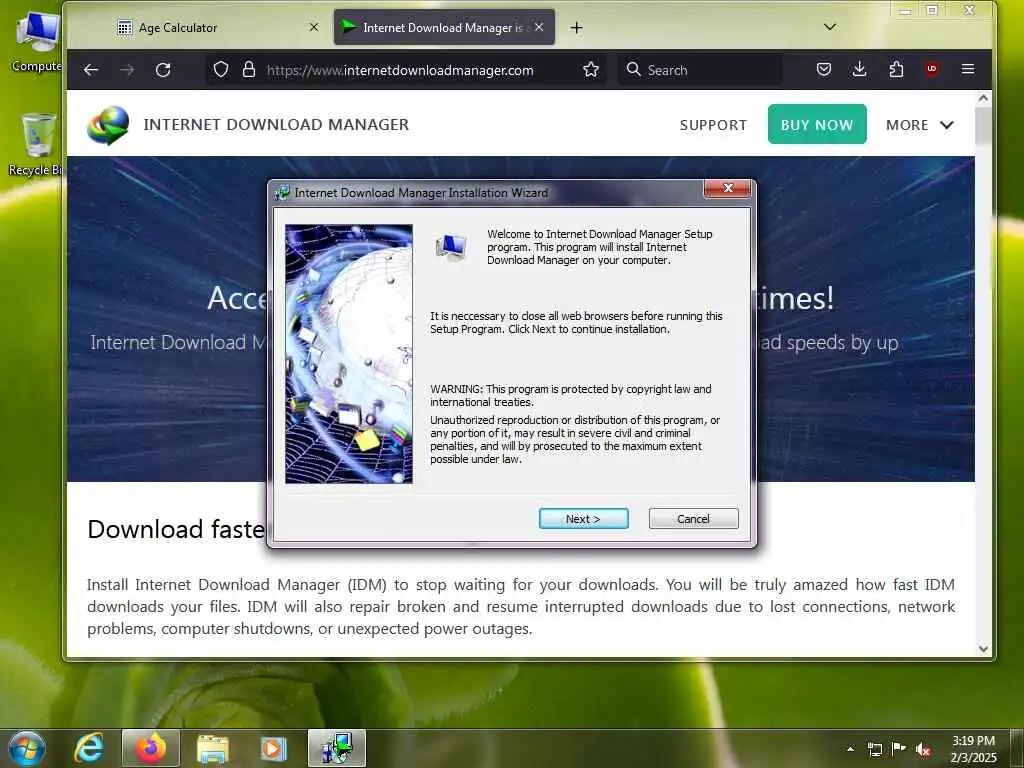Launch Internet Explorer from the taskbar
Screen dimensions: 1024x768
tap(89, 748)
